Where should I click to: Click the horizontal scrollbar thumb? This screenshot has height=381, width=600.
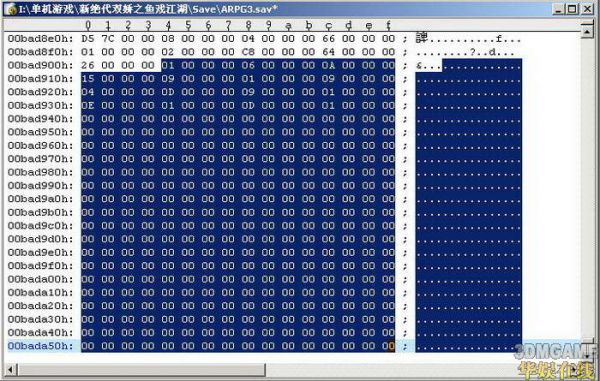[x=142, y=370]
